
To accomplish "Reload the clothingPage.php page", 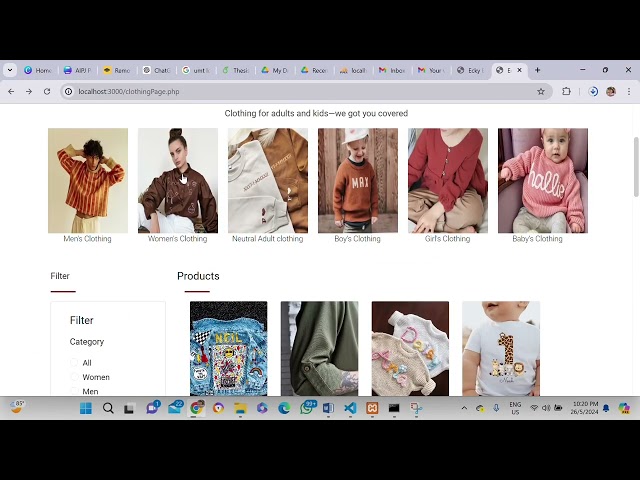I will 47,91.
